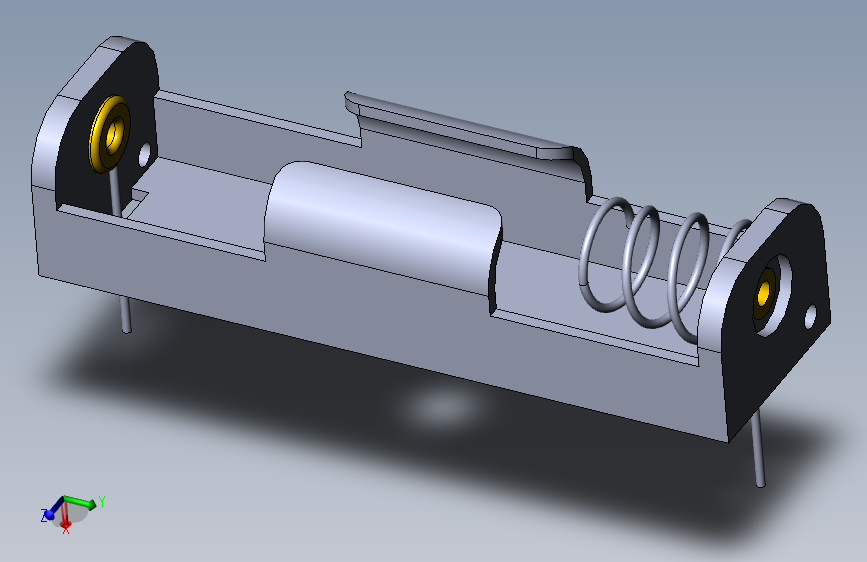Select the right metal lead pin below holder
This screenshot has width=867, height=562.
(759, 449)
